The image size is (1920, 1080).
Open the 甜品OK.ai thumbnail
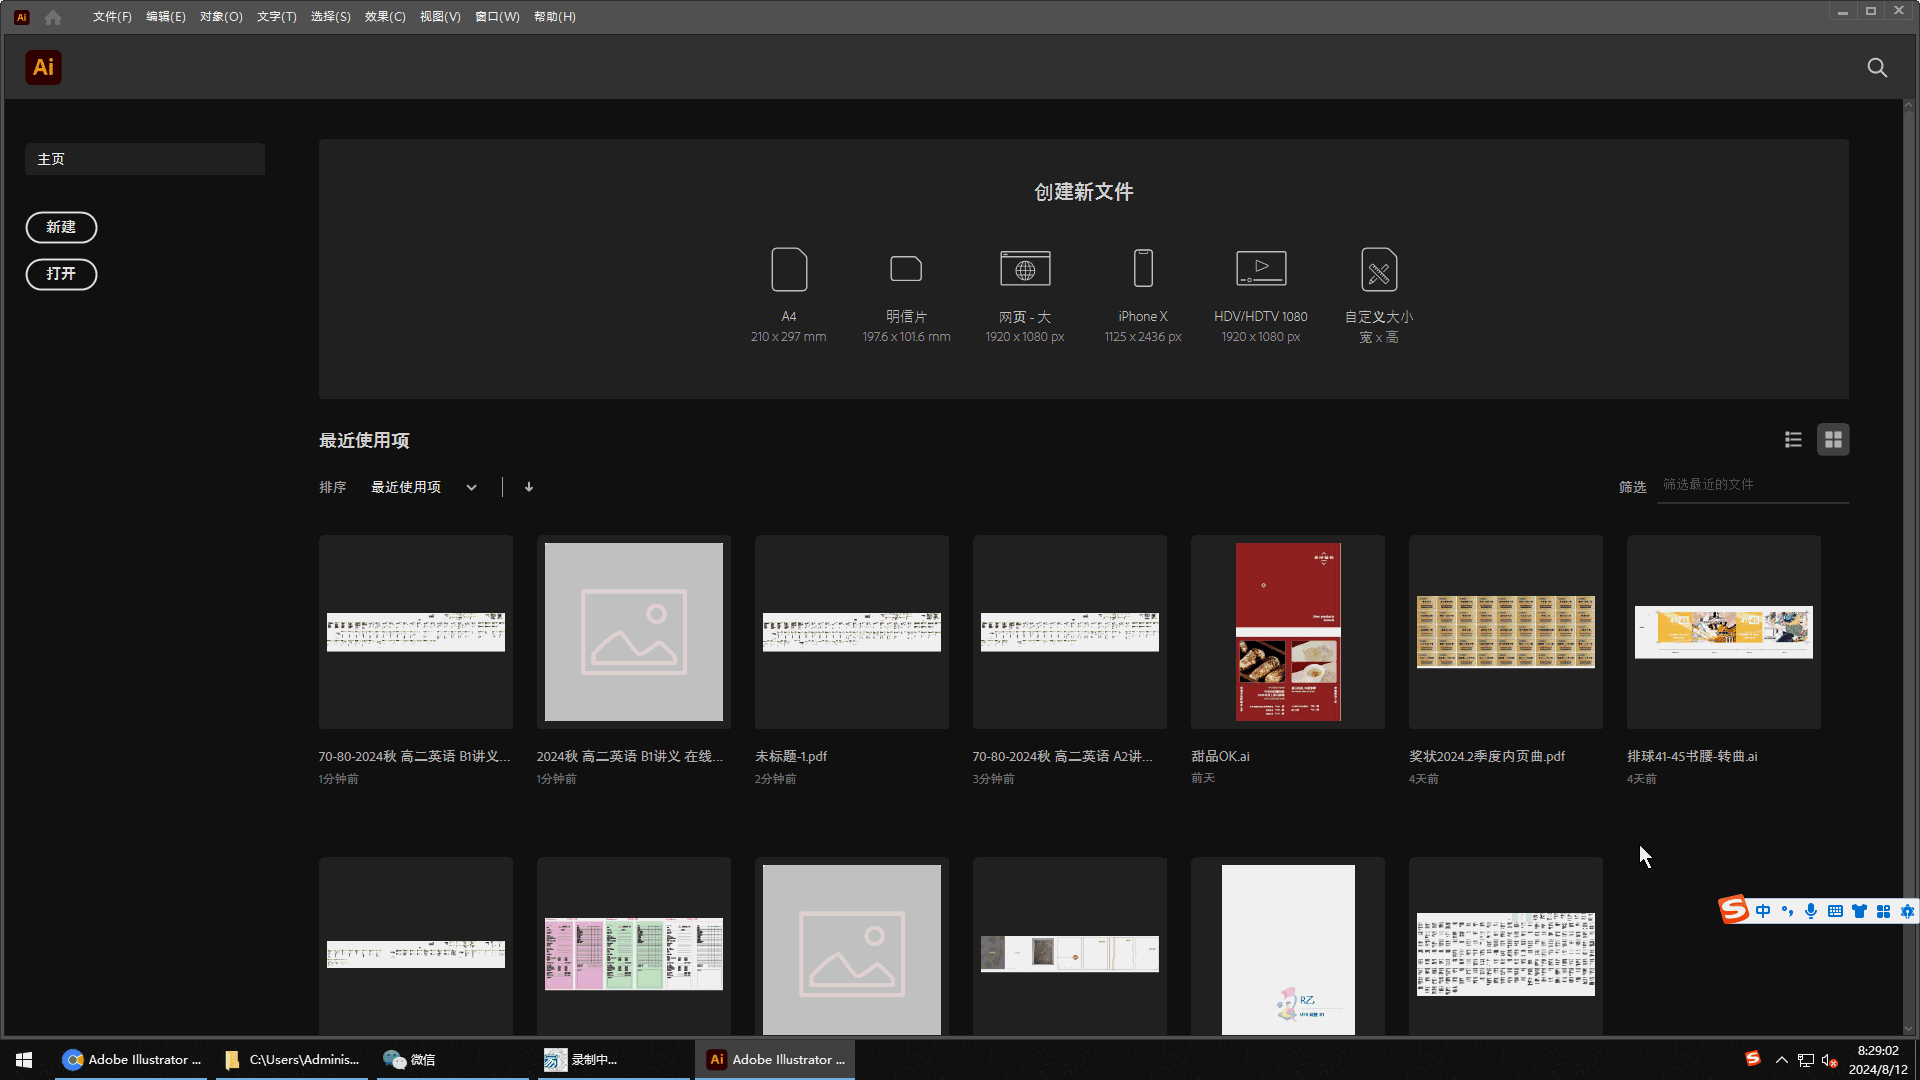(x=1288, y=632)
